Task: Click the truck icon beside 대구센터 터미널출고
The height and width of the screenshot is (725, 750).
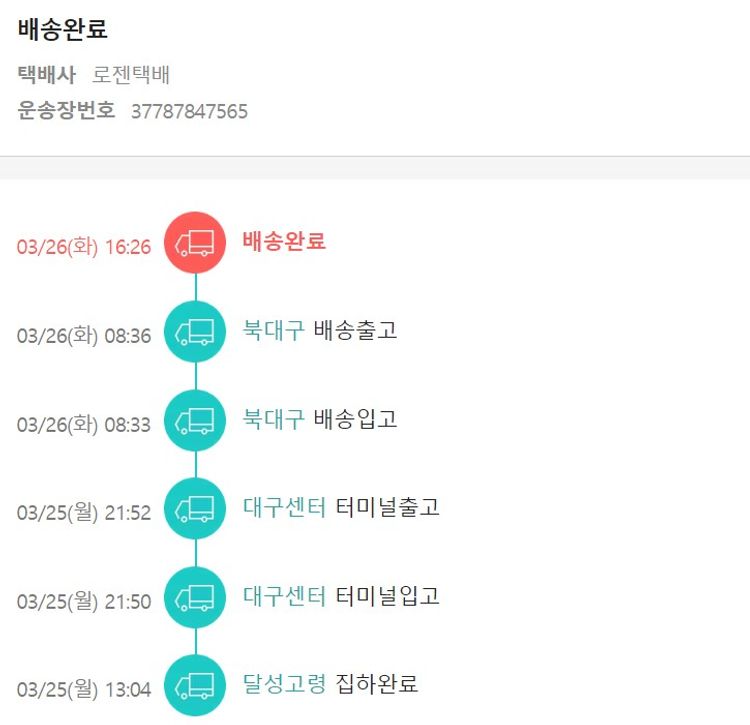Action: (195, 509)
